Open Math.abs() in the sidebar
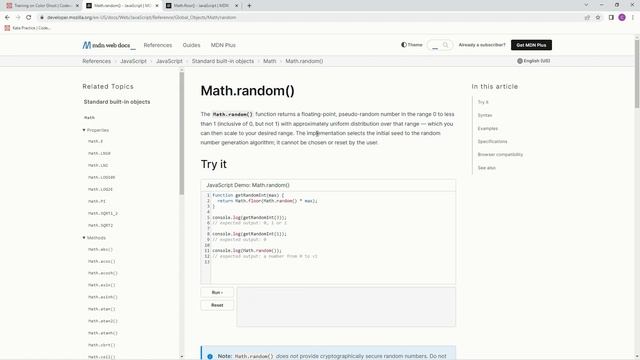640x360 pixels. point(100,249)
